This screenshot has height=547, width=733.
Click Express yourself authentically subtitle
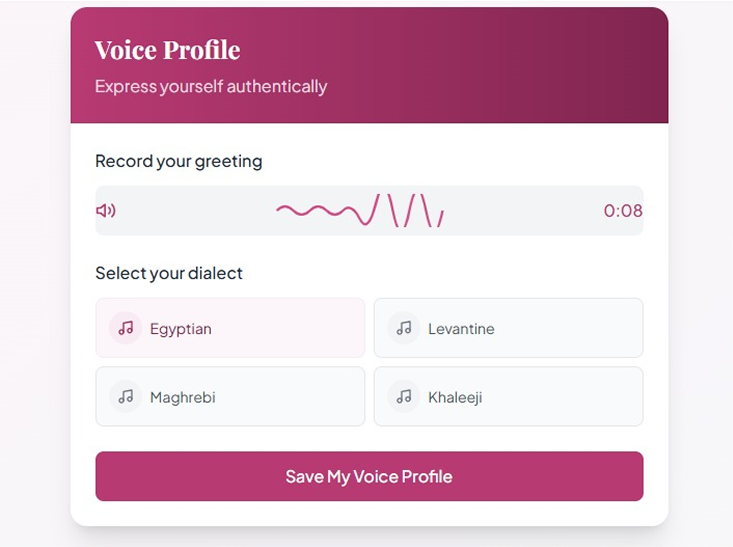coord(211,87)
